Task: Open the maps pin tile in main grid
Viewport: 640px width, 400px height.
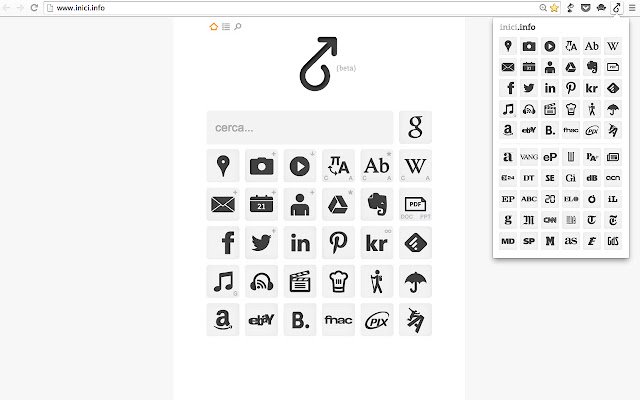Action: pyautogui.click(x=223, y=166)
